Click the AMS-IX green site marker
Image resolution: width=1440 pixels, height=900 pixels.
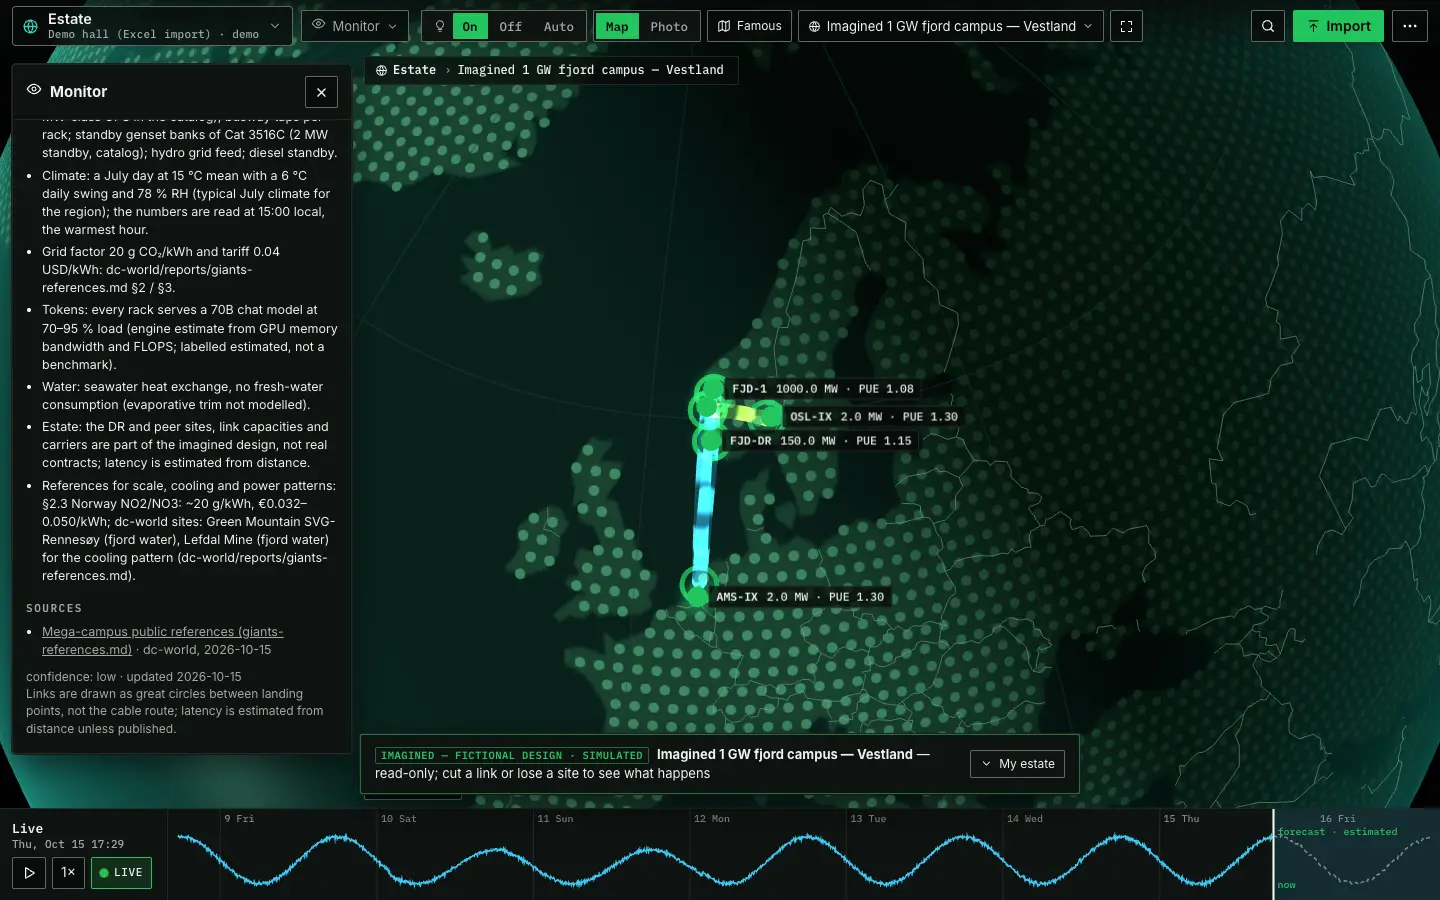click(697, 597)
